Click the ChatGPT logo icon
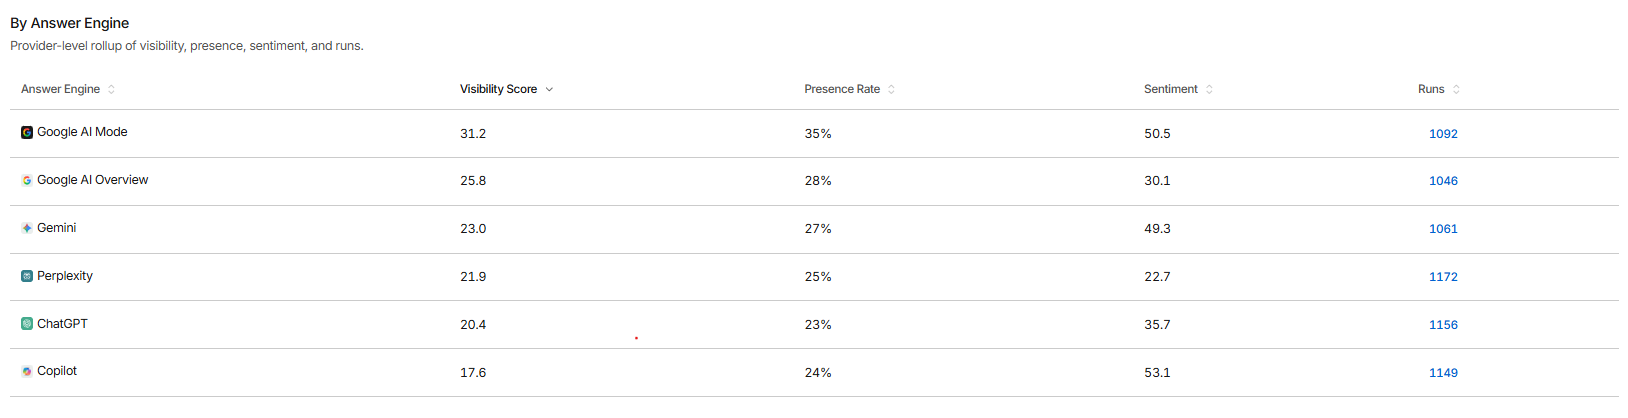 [x=27, y=324]
